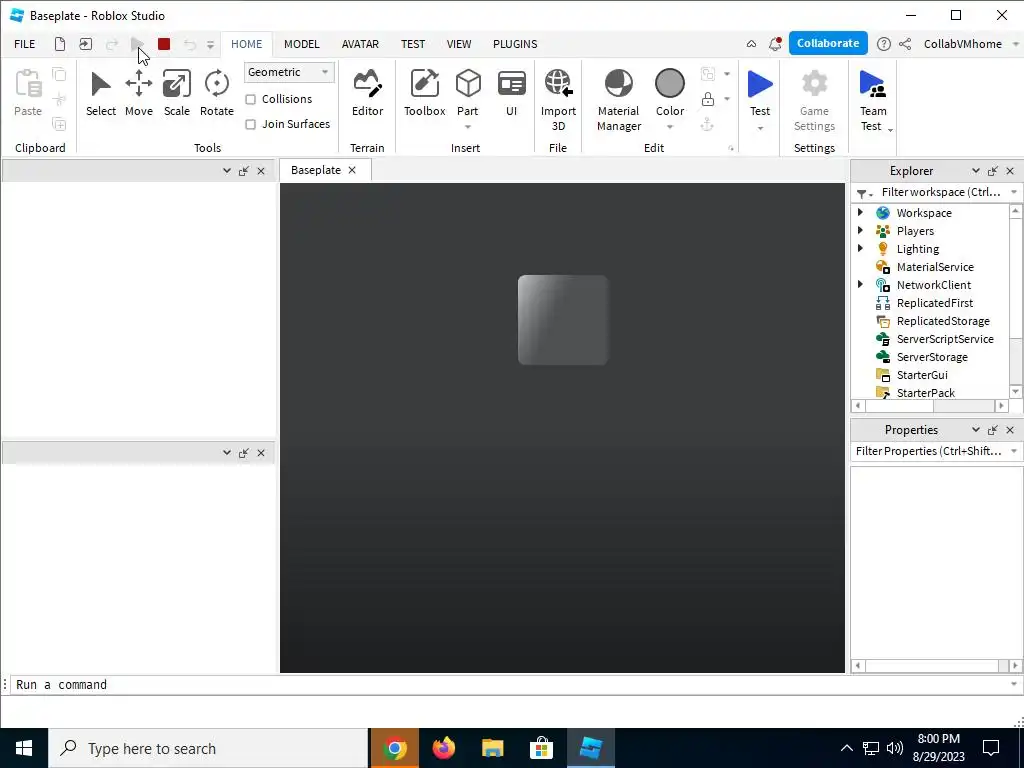Click the help question mark icon
1024x768 pixels.
(884, 44)
